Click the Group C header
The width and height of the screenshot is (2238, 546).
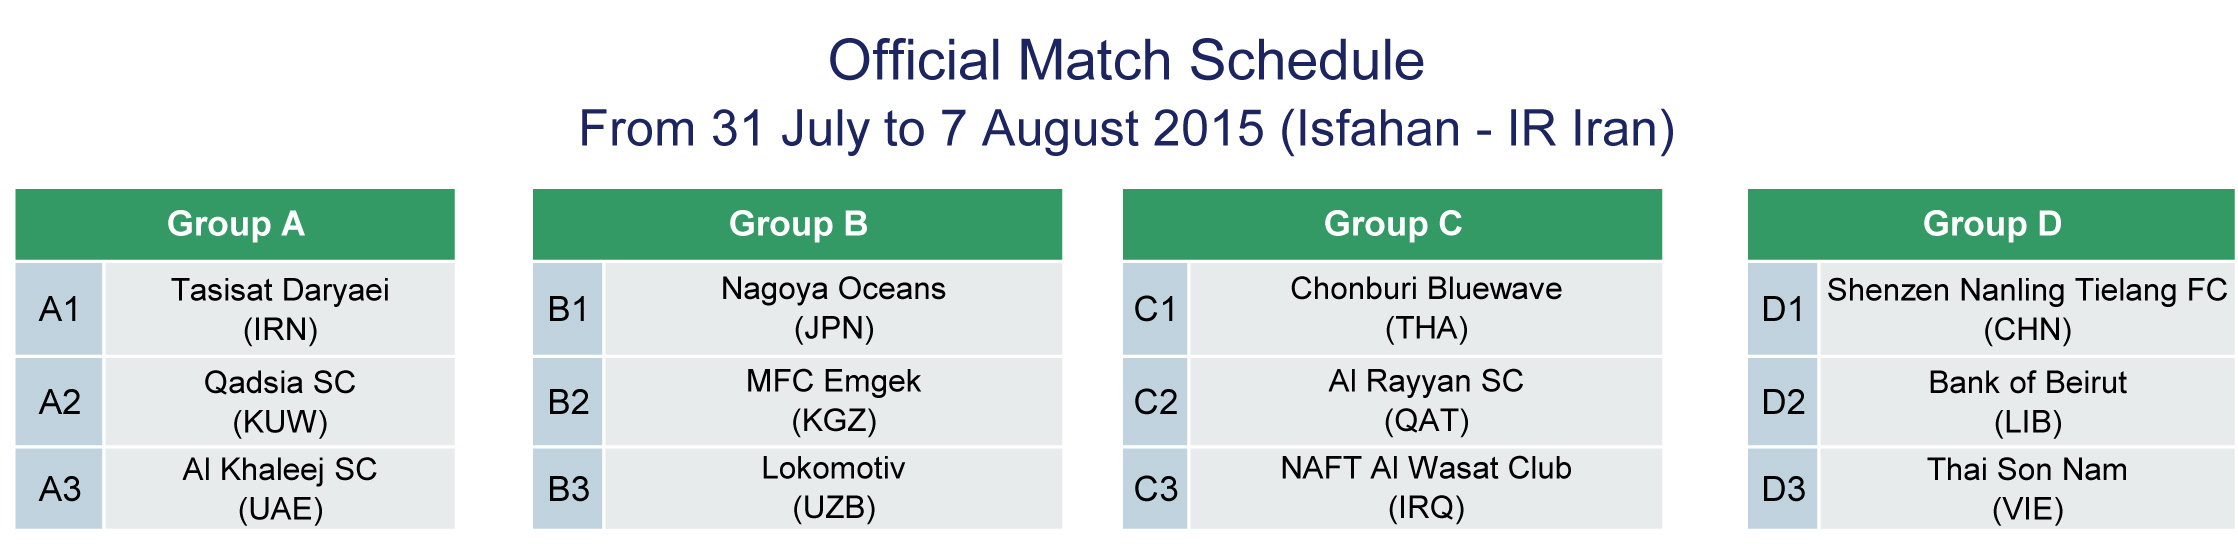(1392, 224)
